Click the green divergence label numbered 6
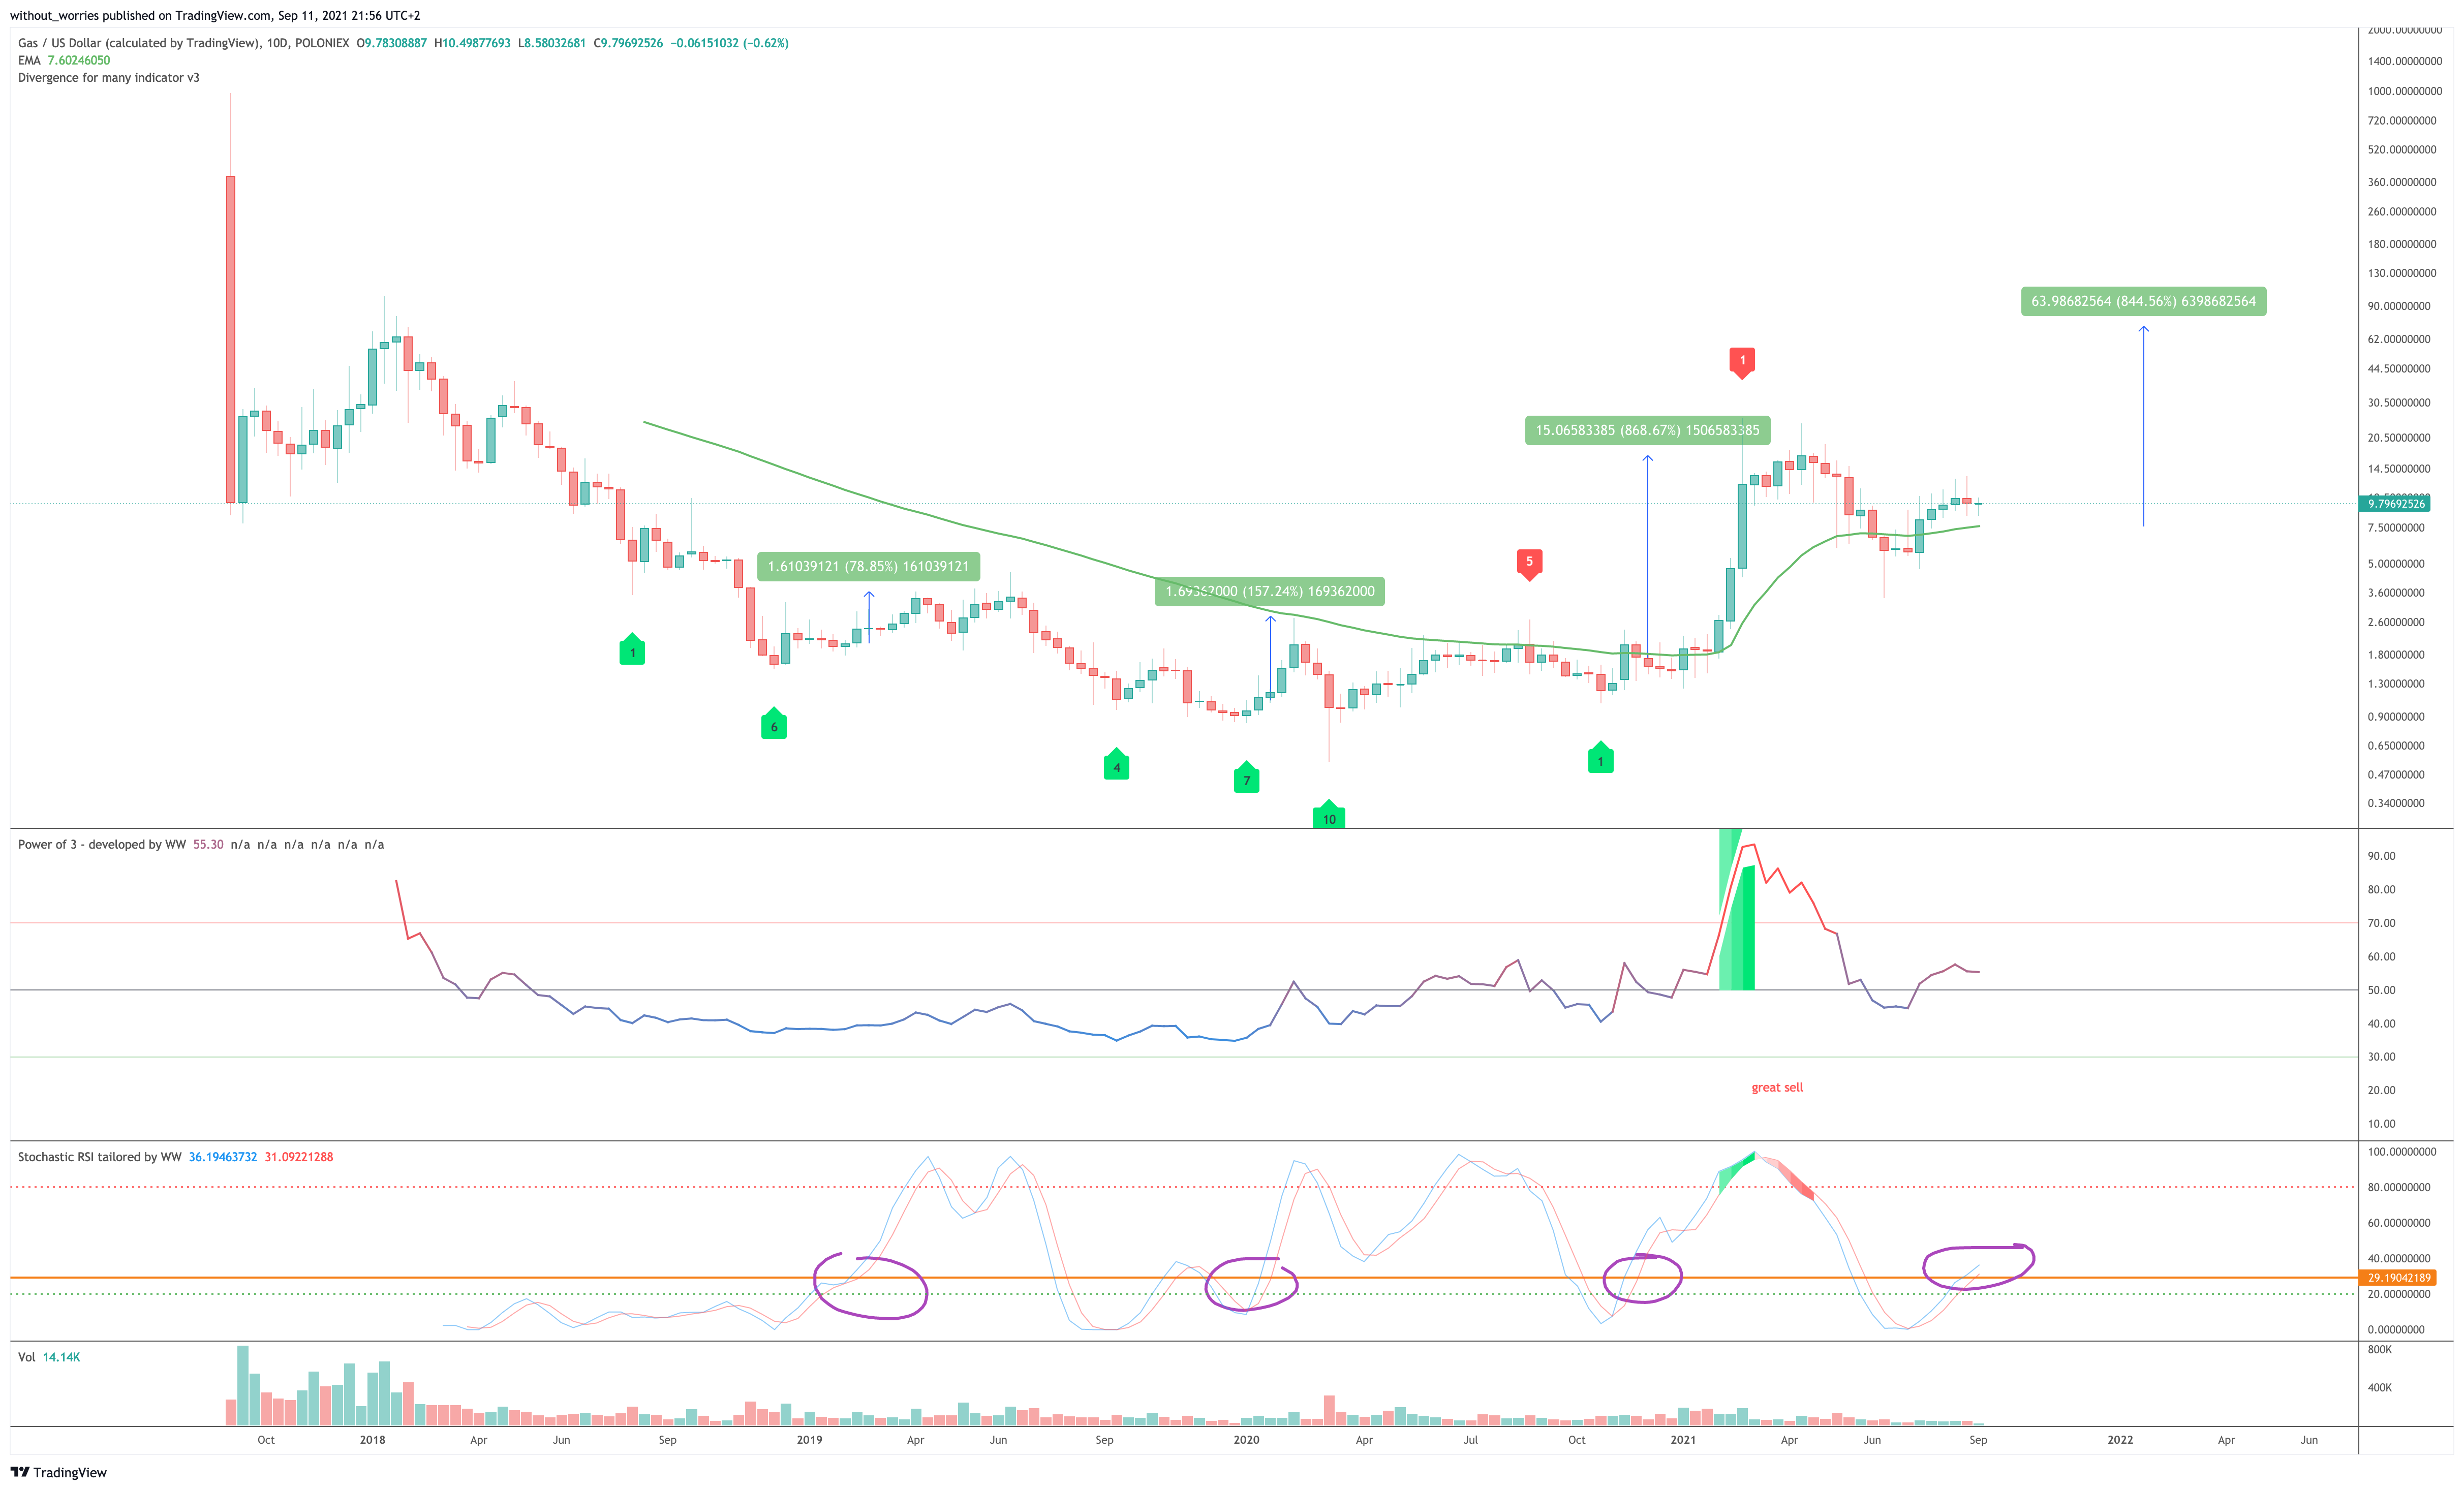 [x=774, y=724]
